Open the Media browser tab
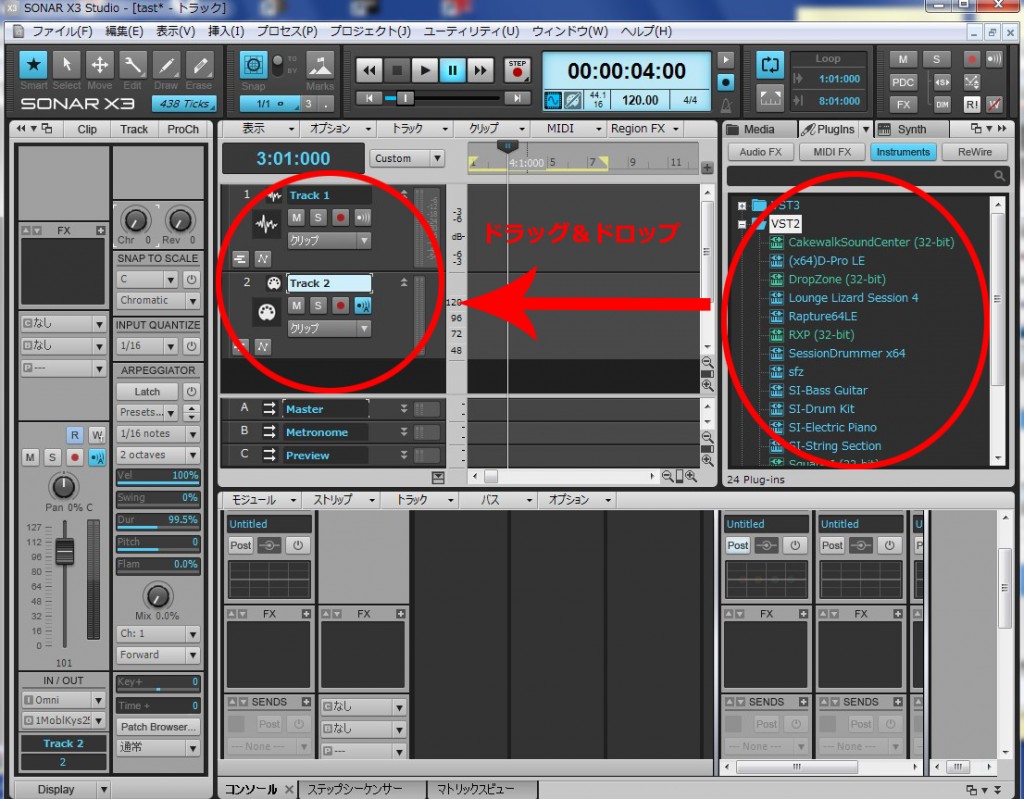 759,129
